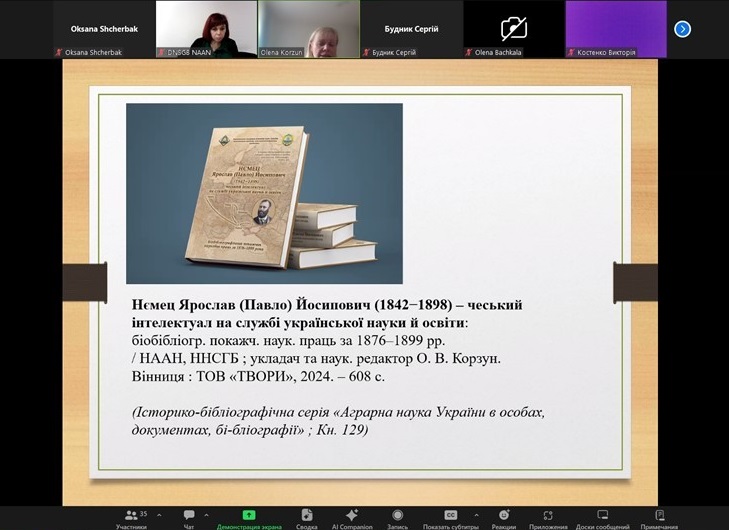This screenshot has height=530, width=729.
Task: Open Доски сообщений whiteboards
Action: pos(603,519)
